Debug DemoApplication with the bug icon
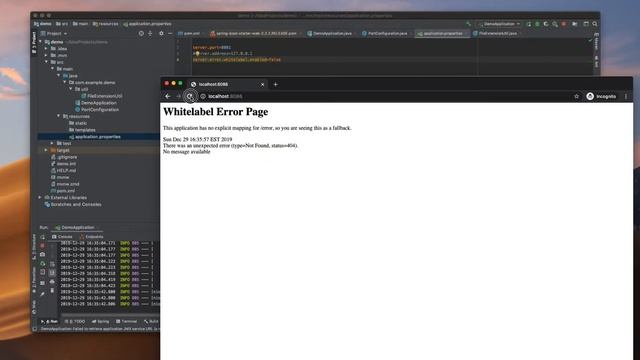The width and height of the screenshot is (640, 360). click(x=537, y=24)
